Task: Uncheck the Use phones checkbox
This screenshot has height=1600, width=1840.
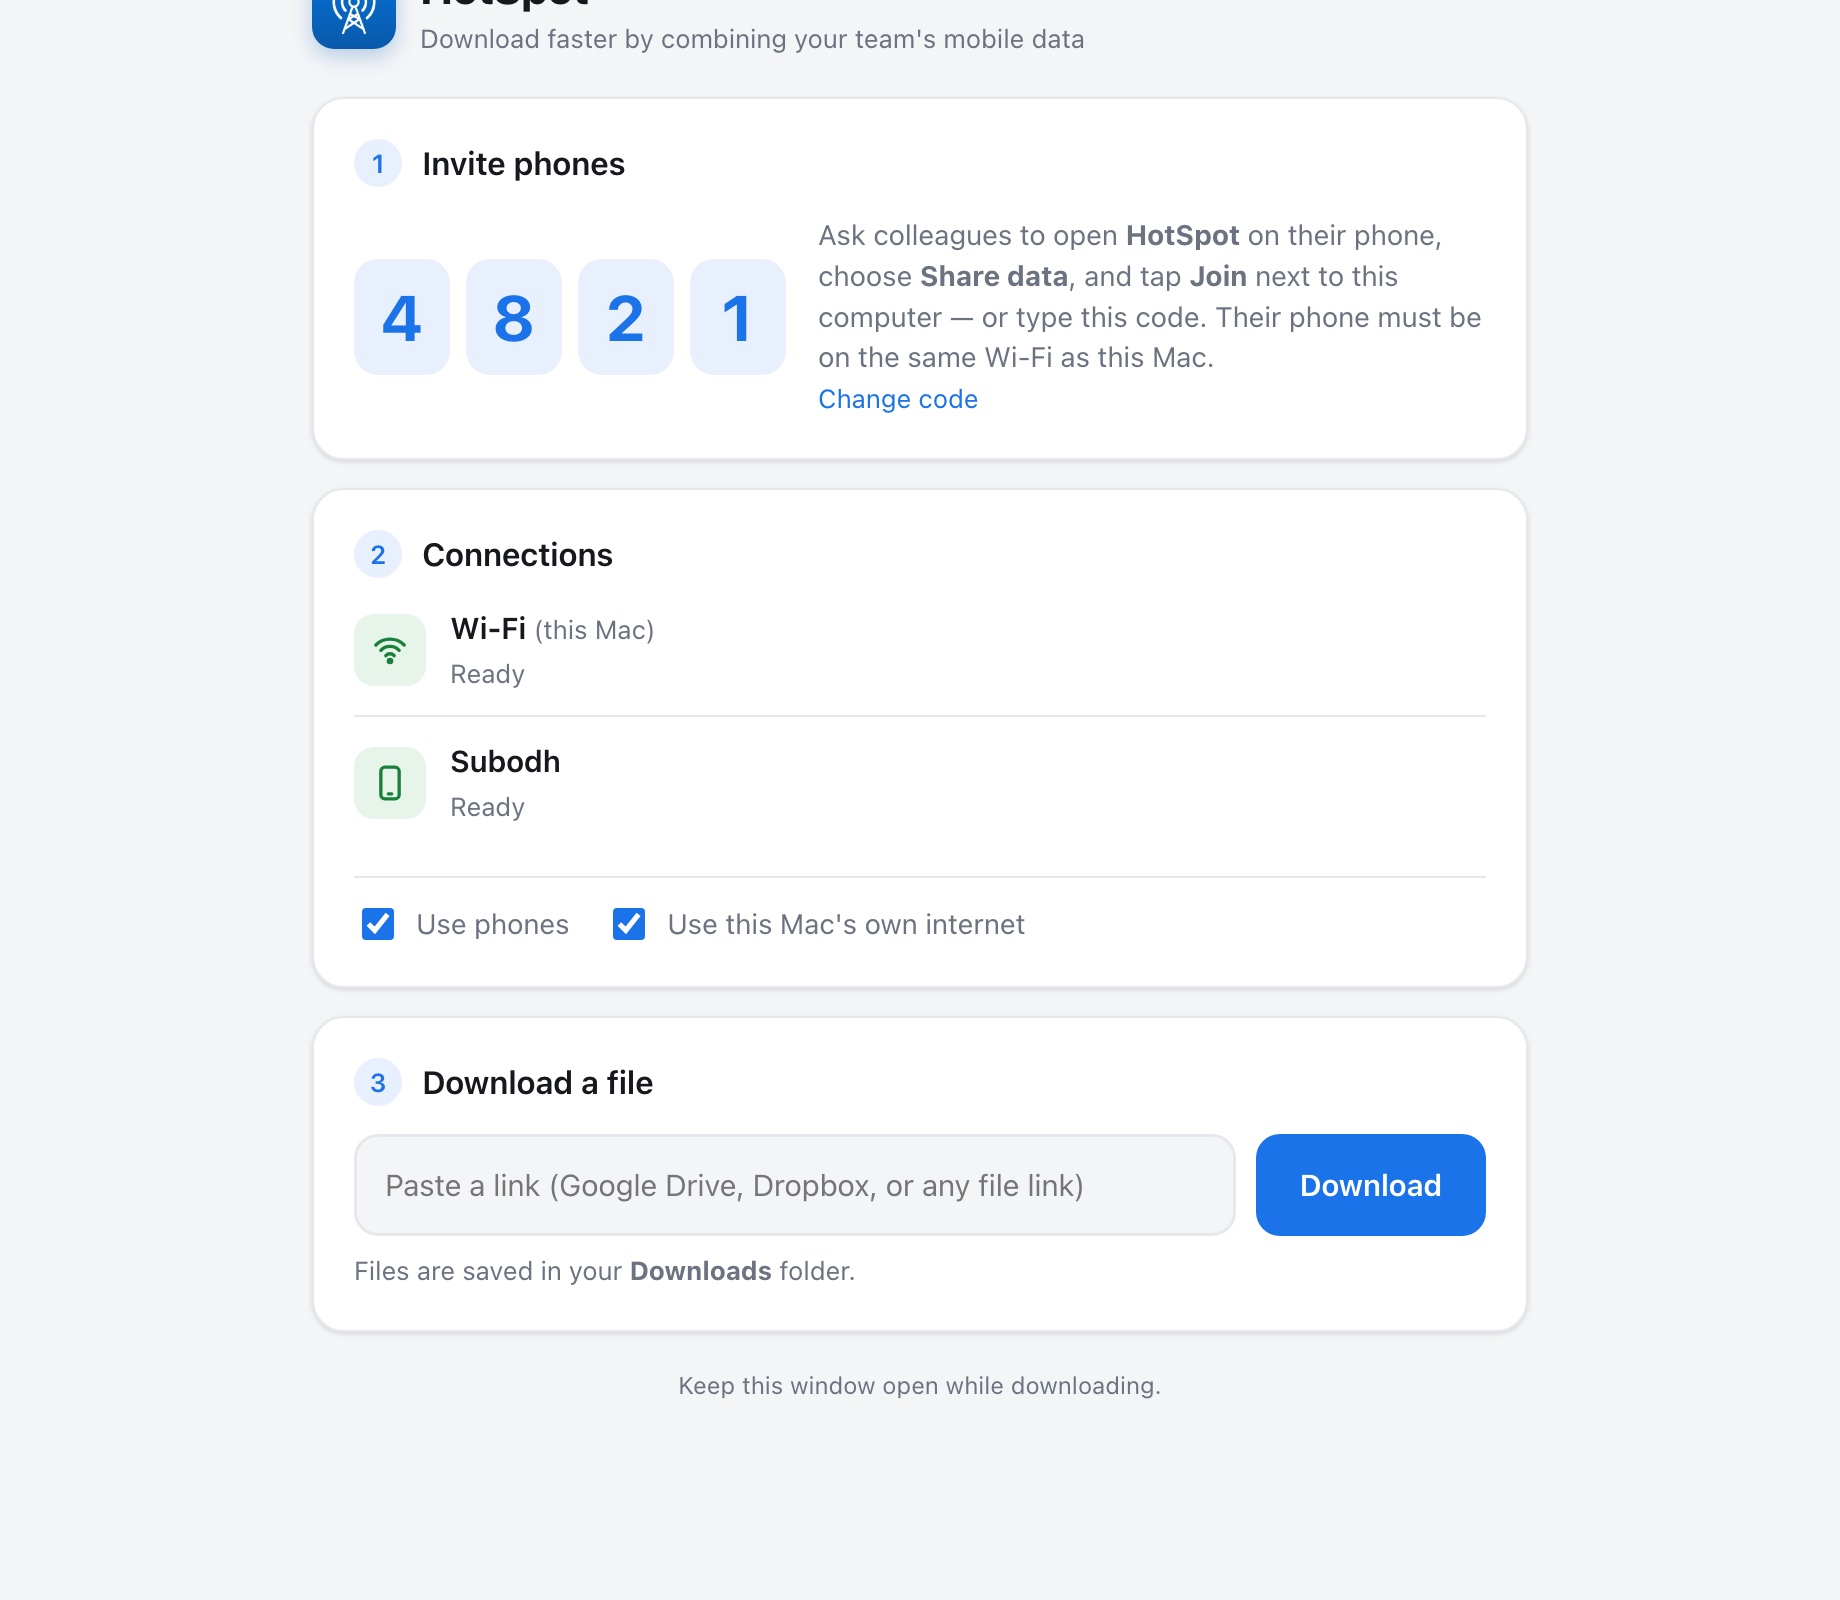Action: click(x=378, y=924)
